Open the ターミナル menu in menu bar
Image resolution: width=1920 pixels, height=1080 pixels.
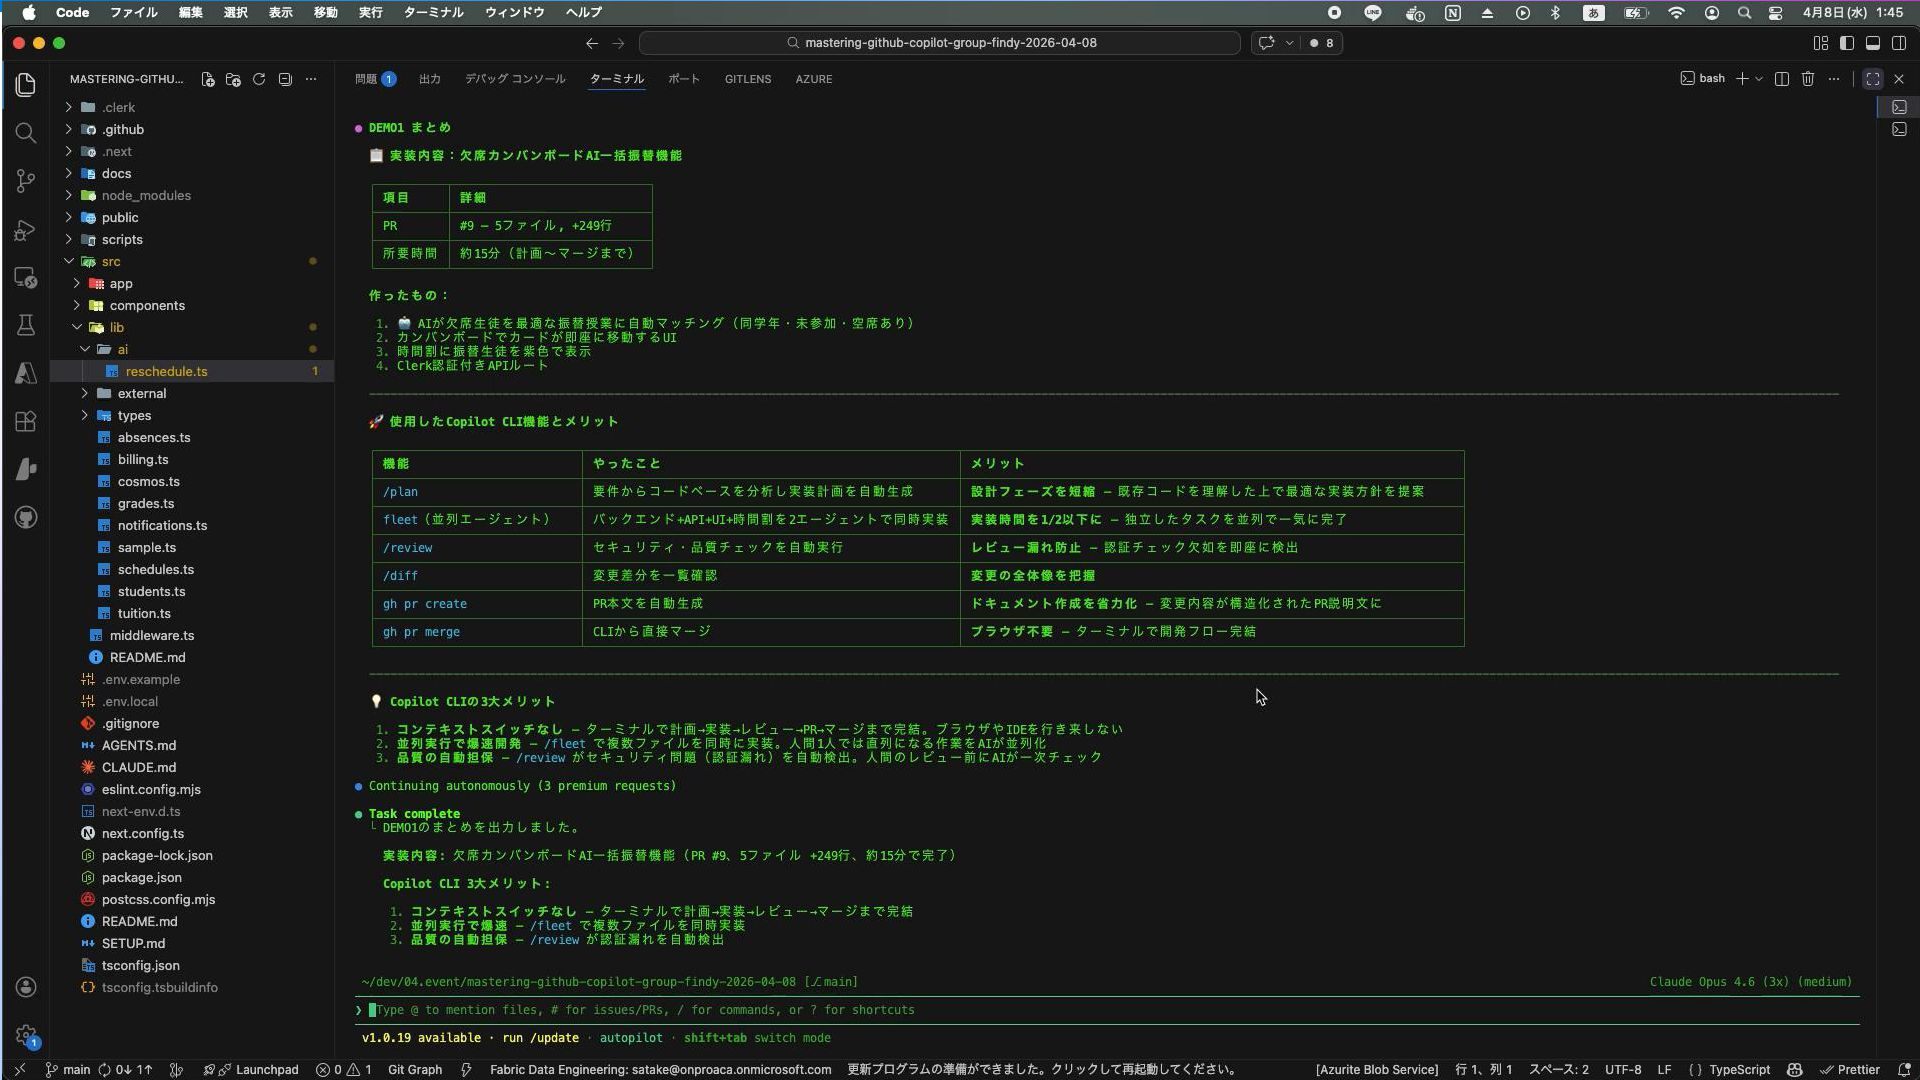tap(433, 13)
